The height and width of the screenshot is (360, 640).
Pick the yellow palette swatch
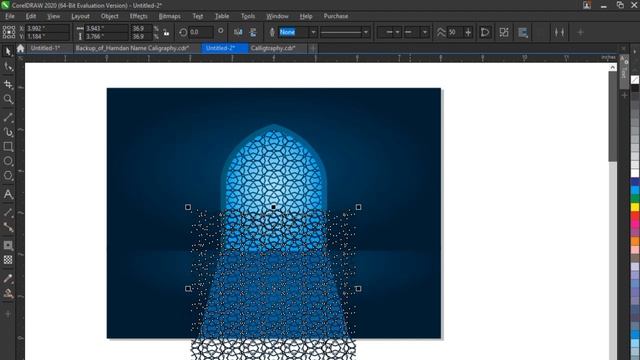pos(635,207)
